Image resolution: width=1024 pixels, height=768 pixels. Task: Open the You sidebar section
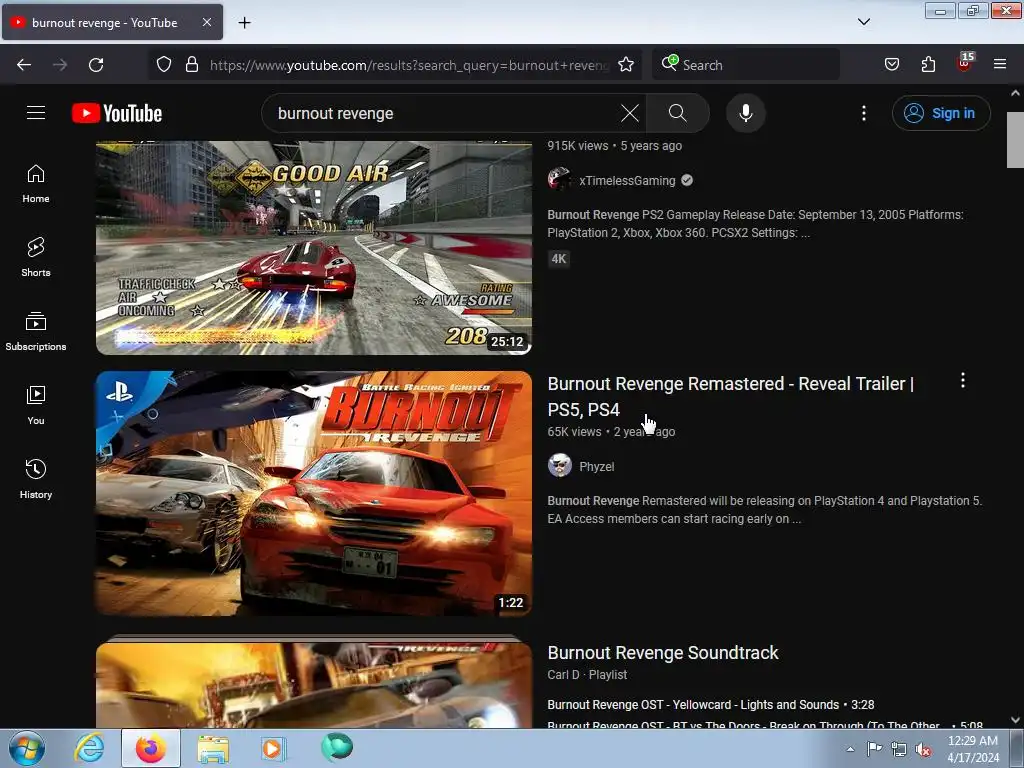pyautogui.click(x=36, y=405)
